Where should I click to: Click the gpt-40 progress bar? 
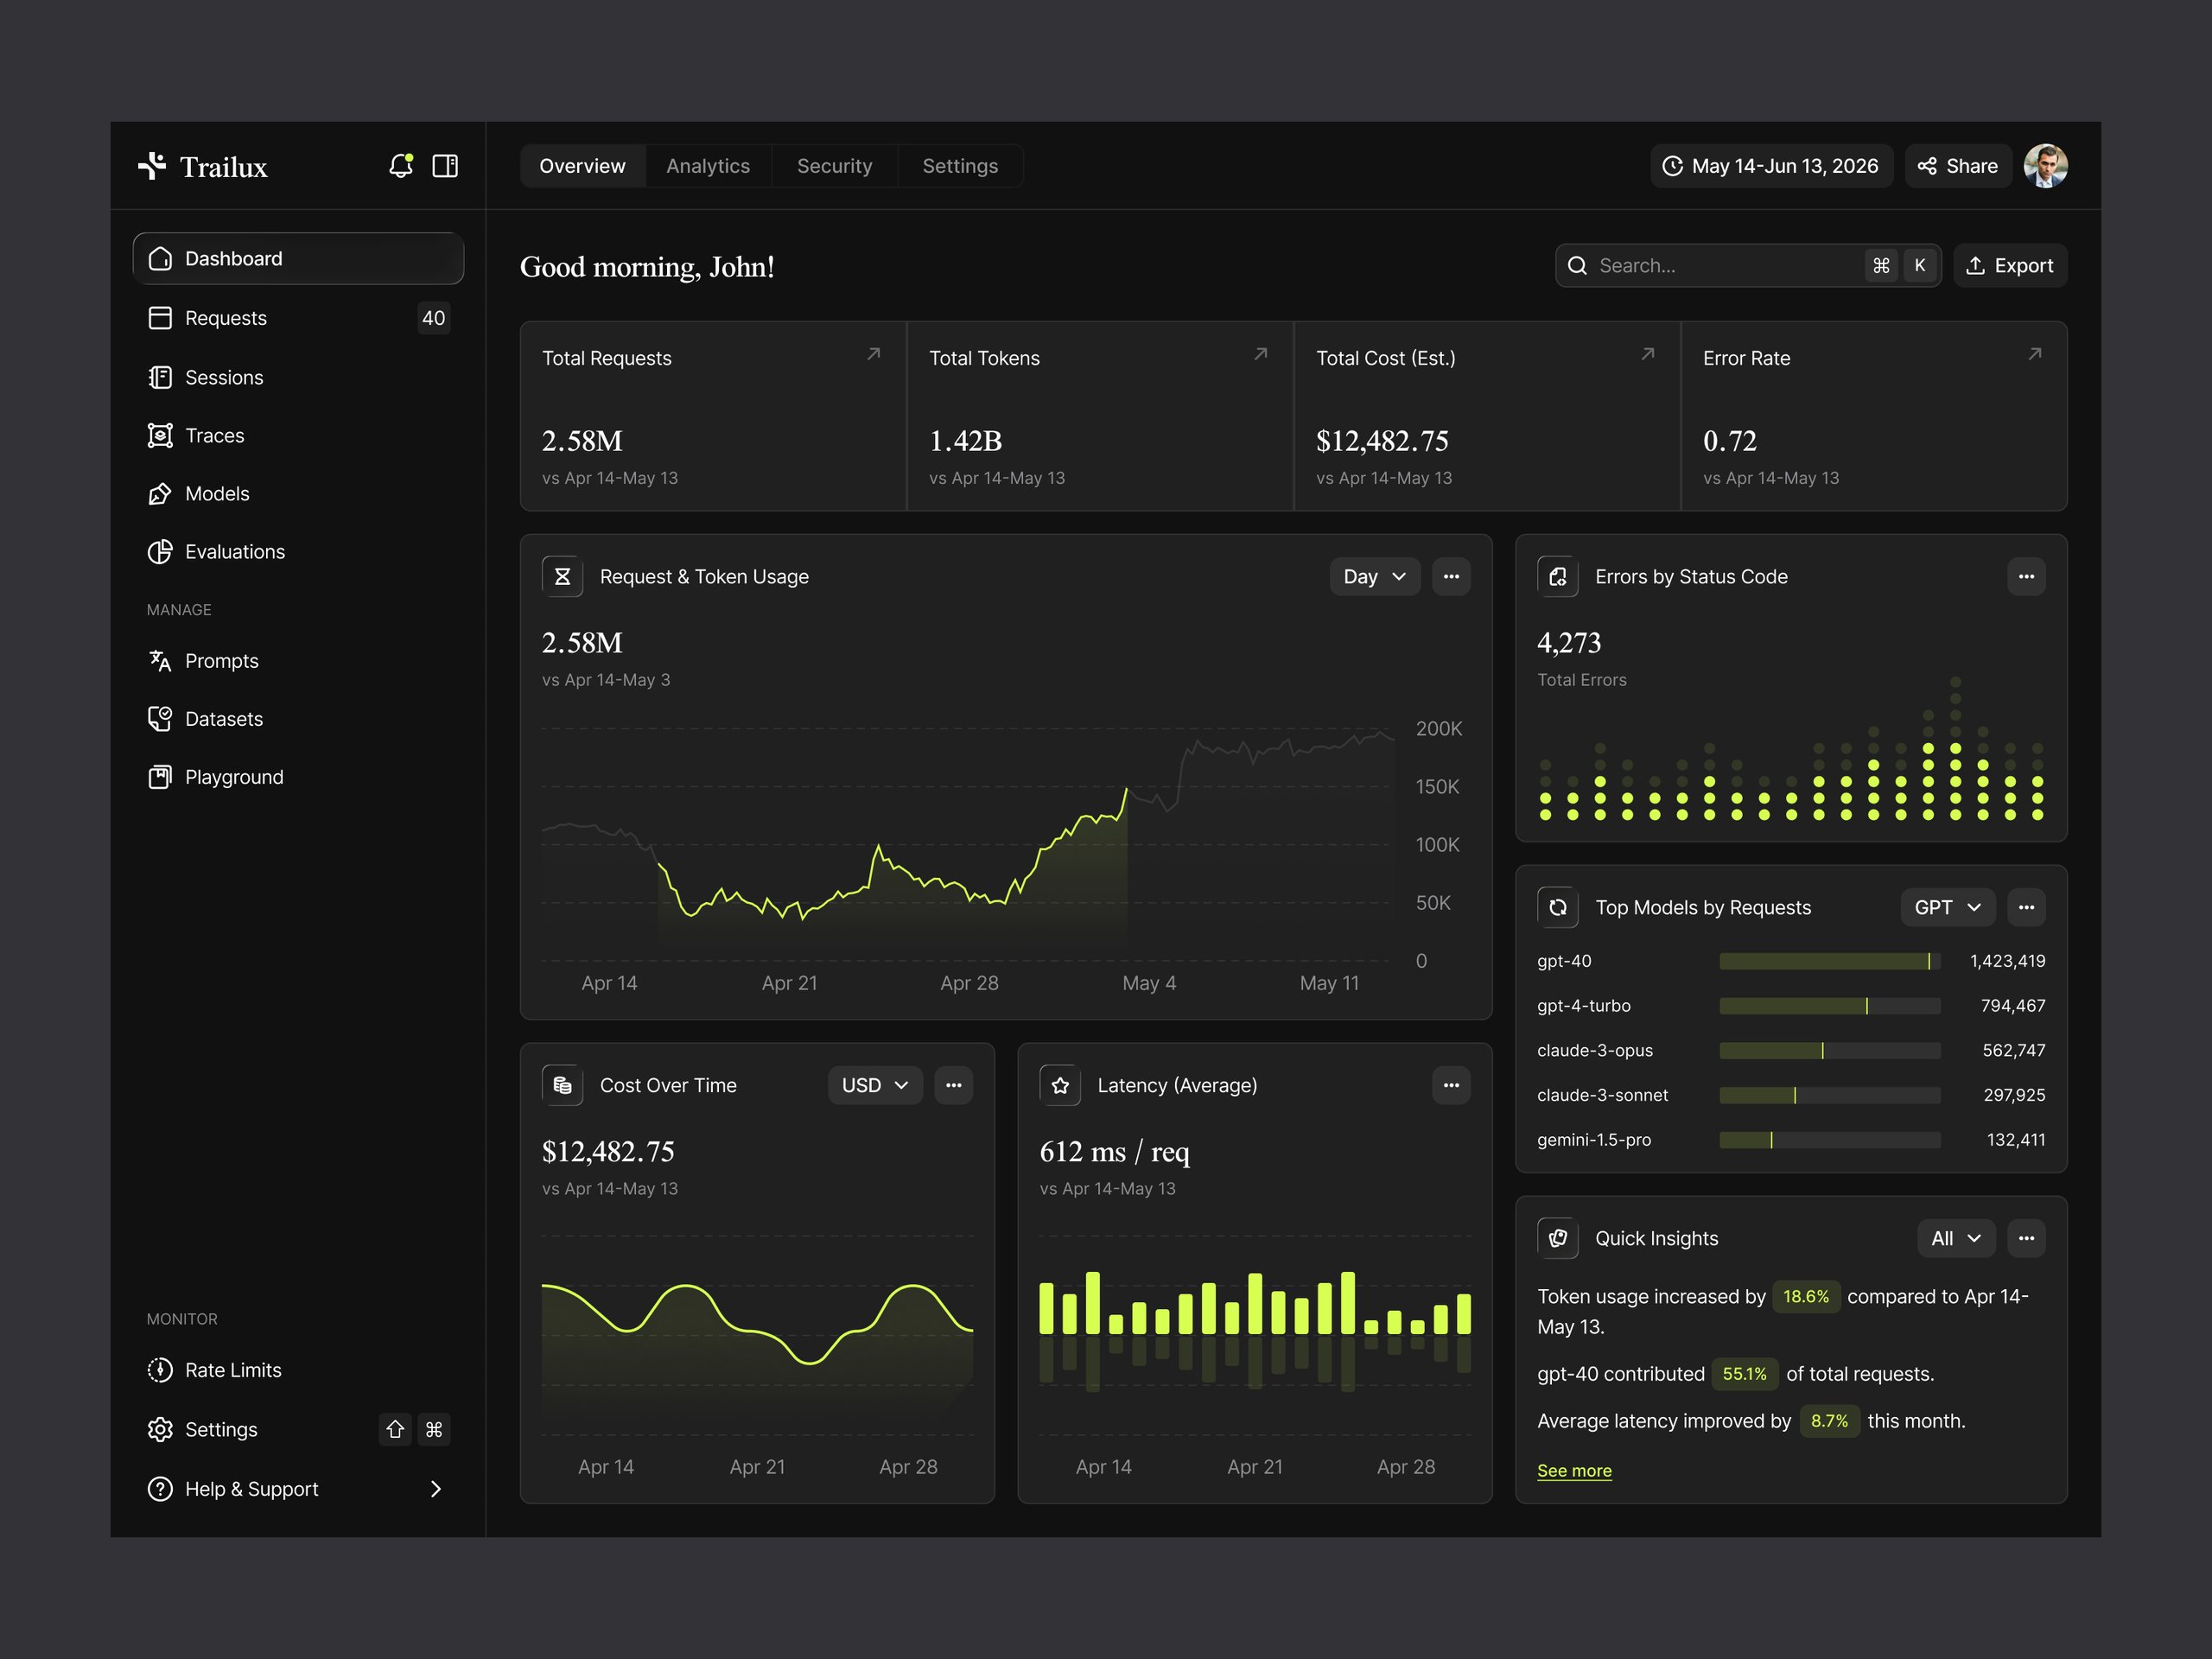click(1829, 961)
